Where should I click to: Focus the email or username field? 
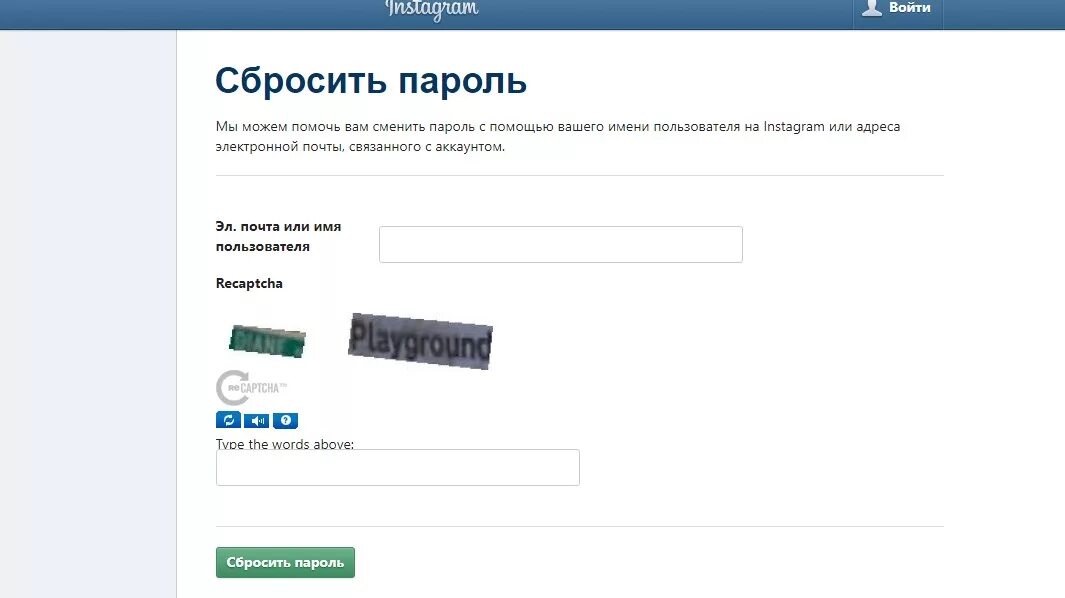point(560,245)
